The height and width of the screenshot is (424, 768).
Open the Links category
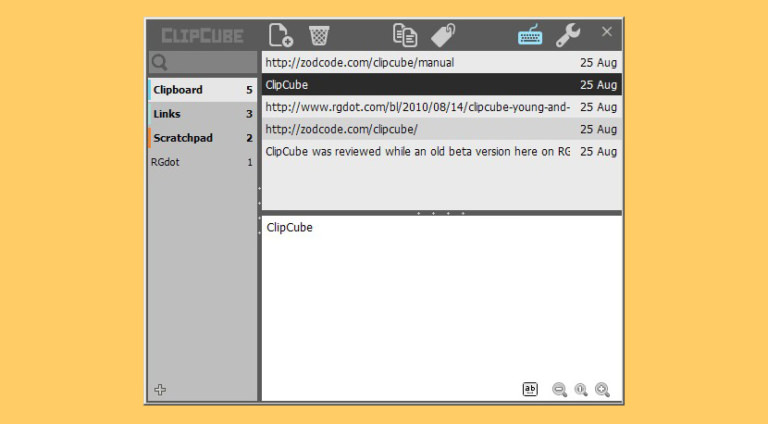[x=202, y=114]
